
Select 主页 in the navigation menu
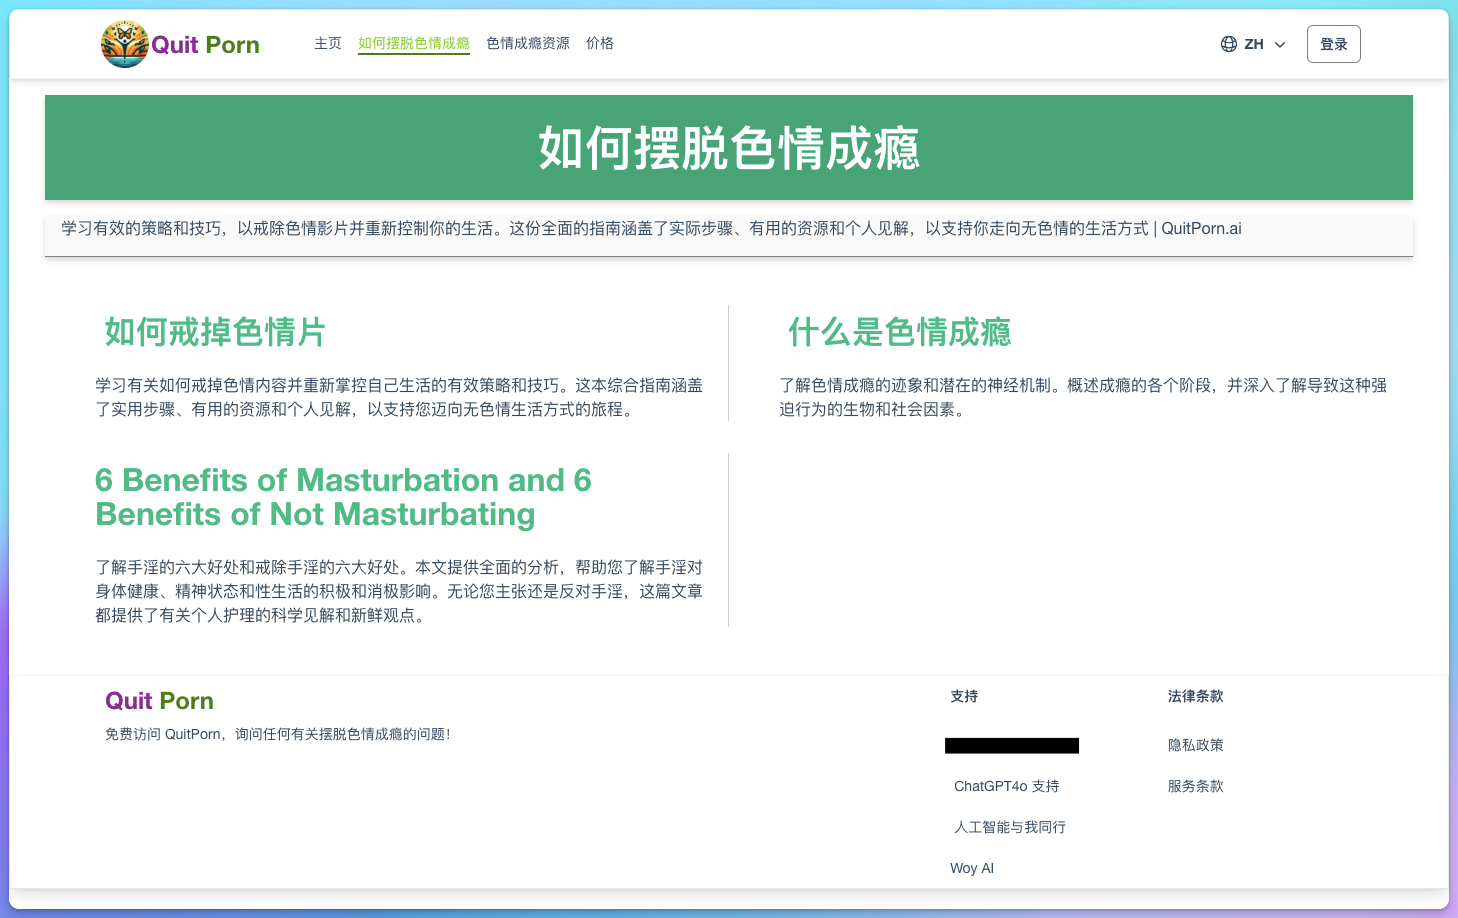328,43
